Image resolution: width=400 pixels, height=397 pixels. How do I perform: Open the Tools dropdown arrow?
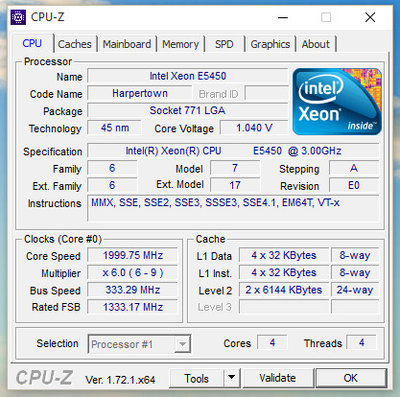tap(232, 378)
